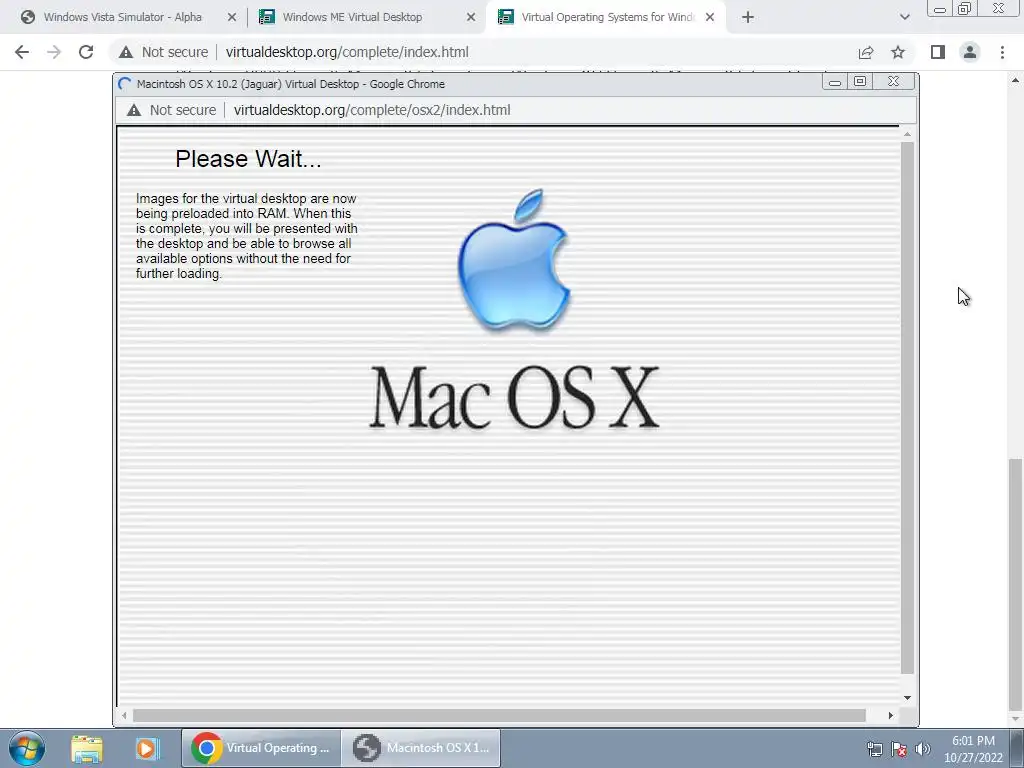The width and height of the screenshot is (1024, 768).
Task: Open Action Center flag tray icon
Action: pos(899,749)
